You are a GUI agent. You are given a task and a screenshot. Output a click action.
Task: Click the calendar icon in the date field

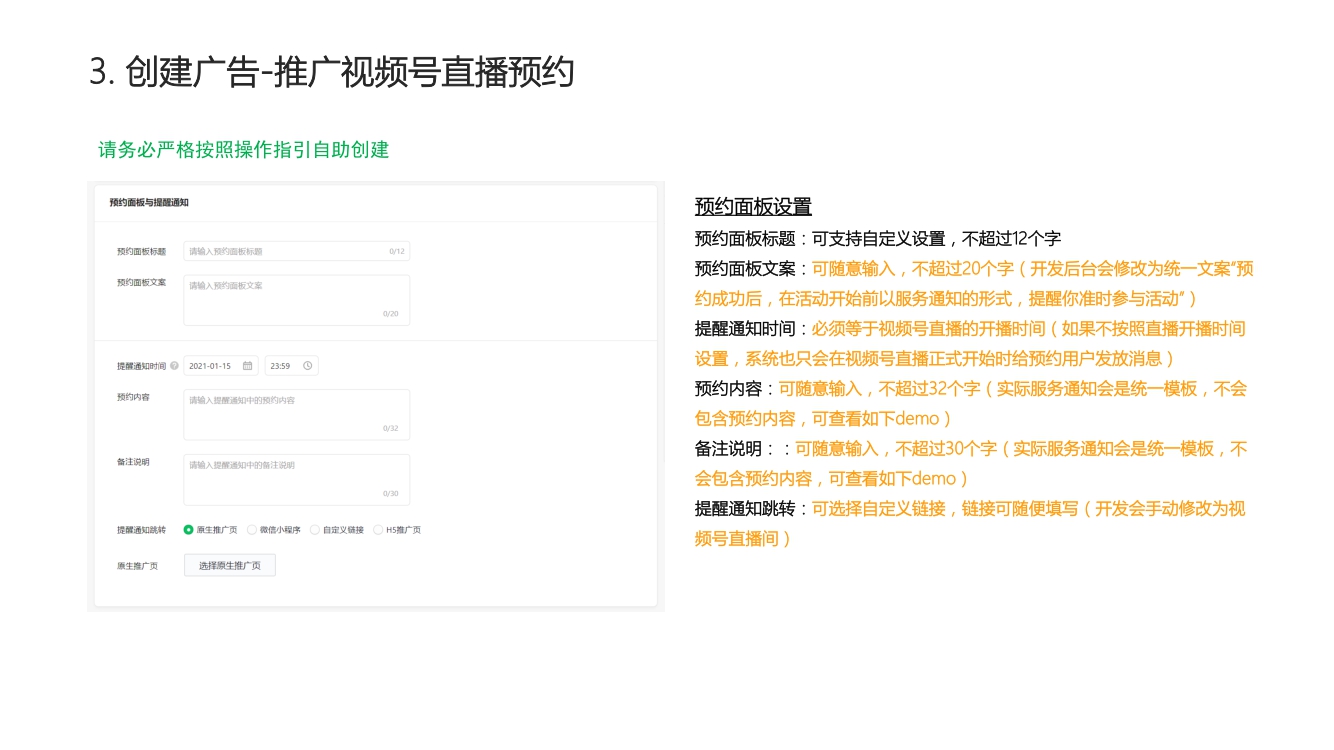248,366
